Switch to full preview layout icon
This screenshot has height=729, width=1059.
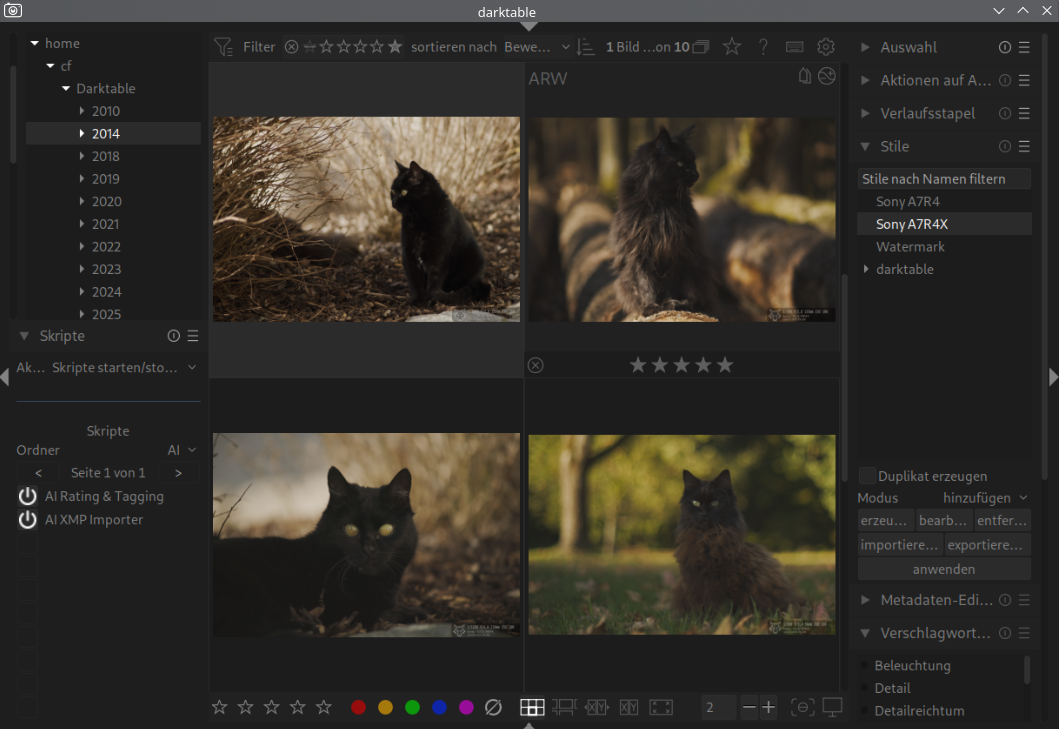tap(661, 707)
